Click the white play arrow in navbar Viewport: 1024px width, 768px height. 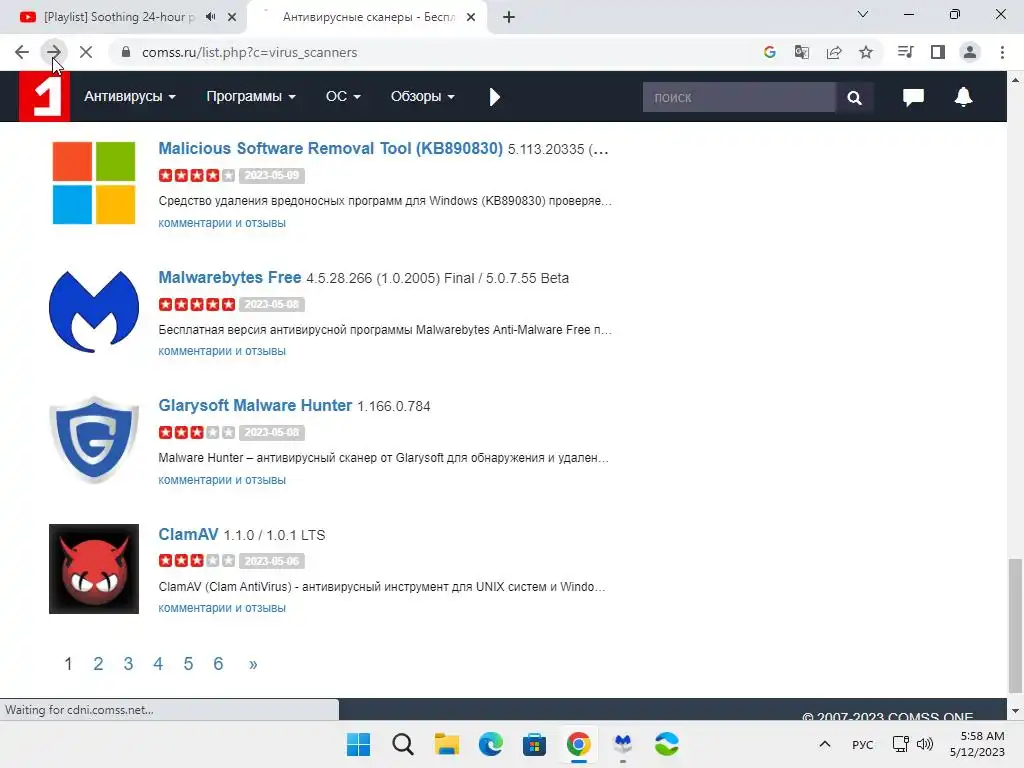click(494, 97)
